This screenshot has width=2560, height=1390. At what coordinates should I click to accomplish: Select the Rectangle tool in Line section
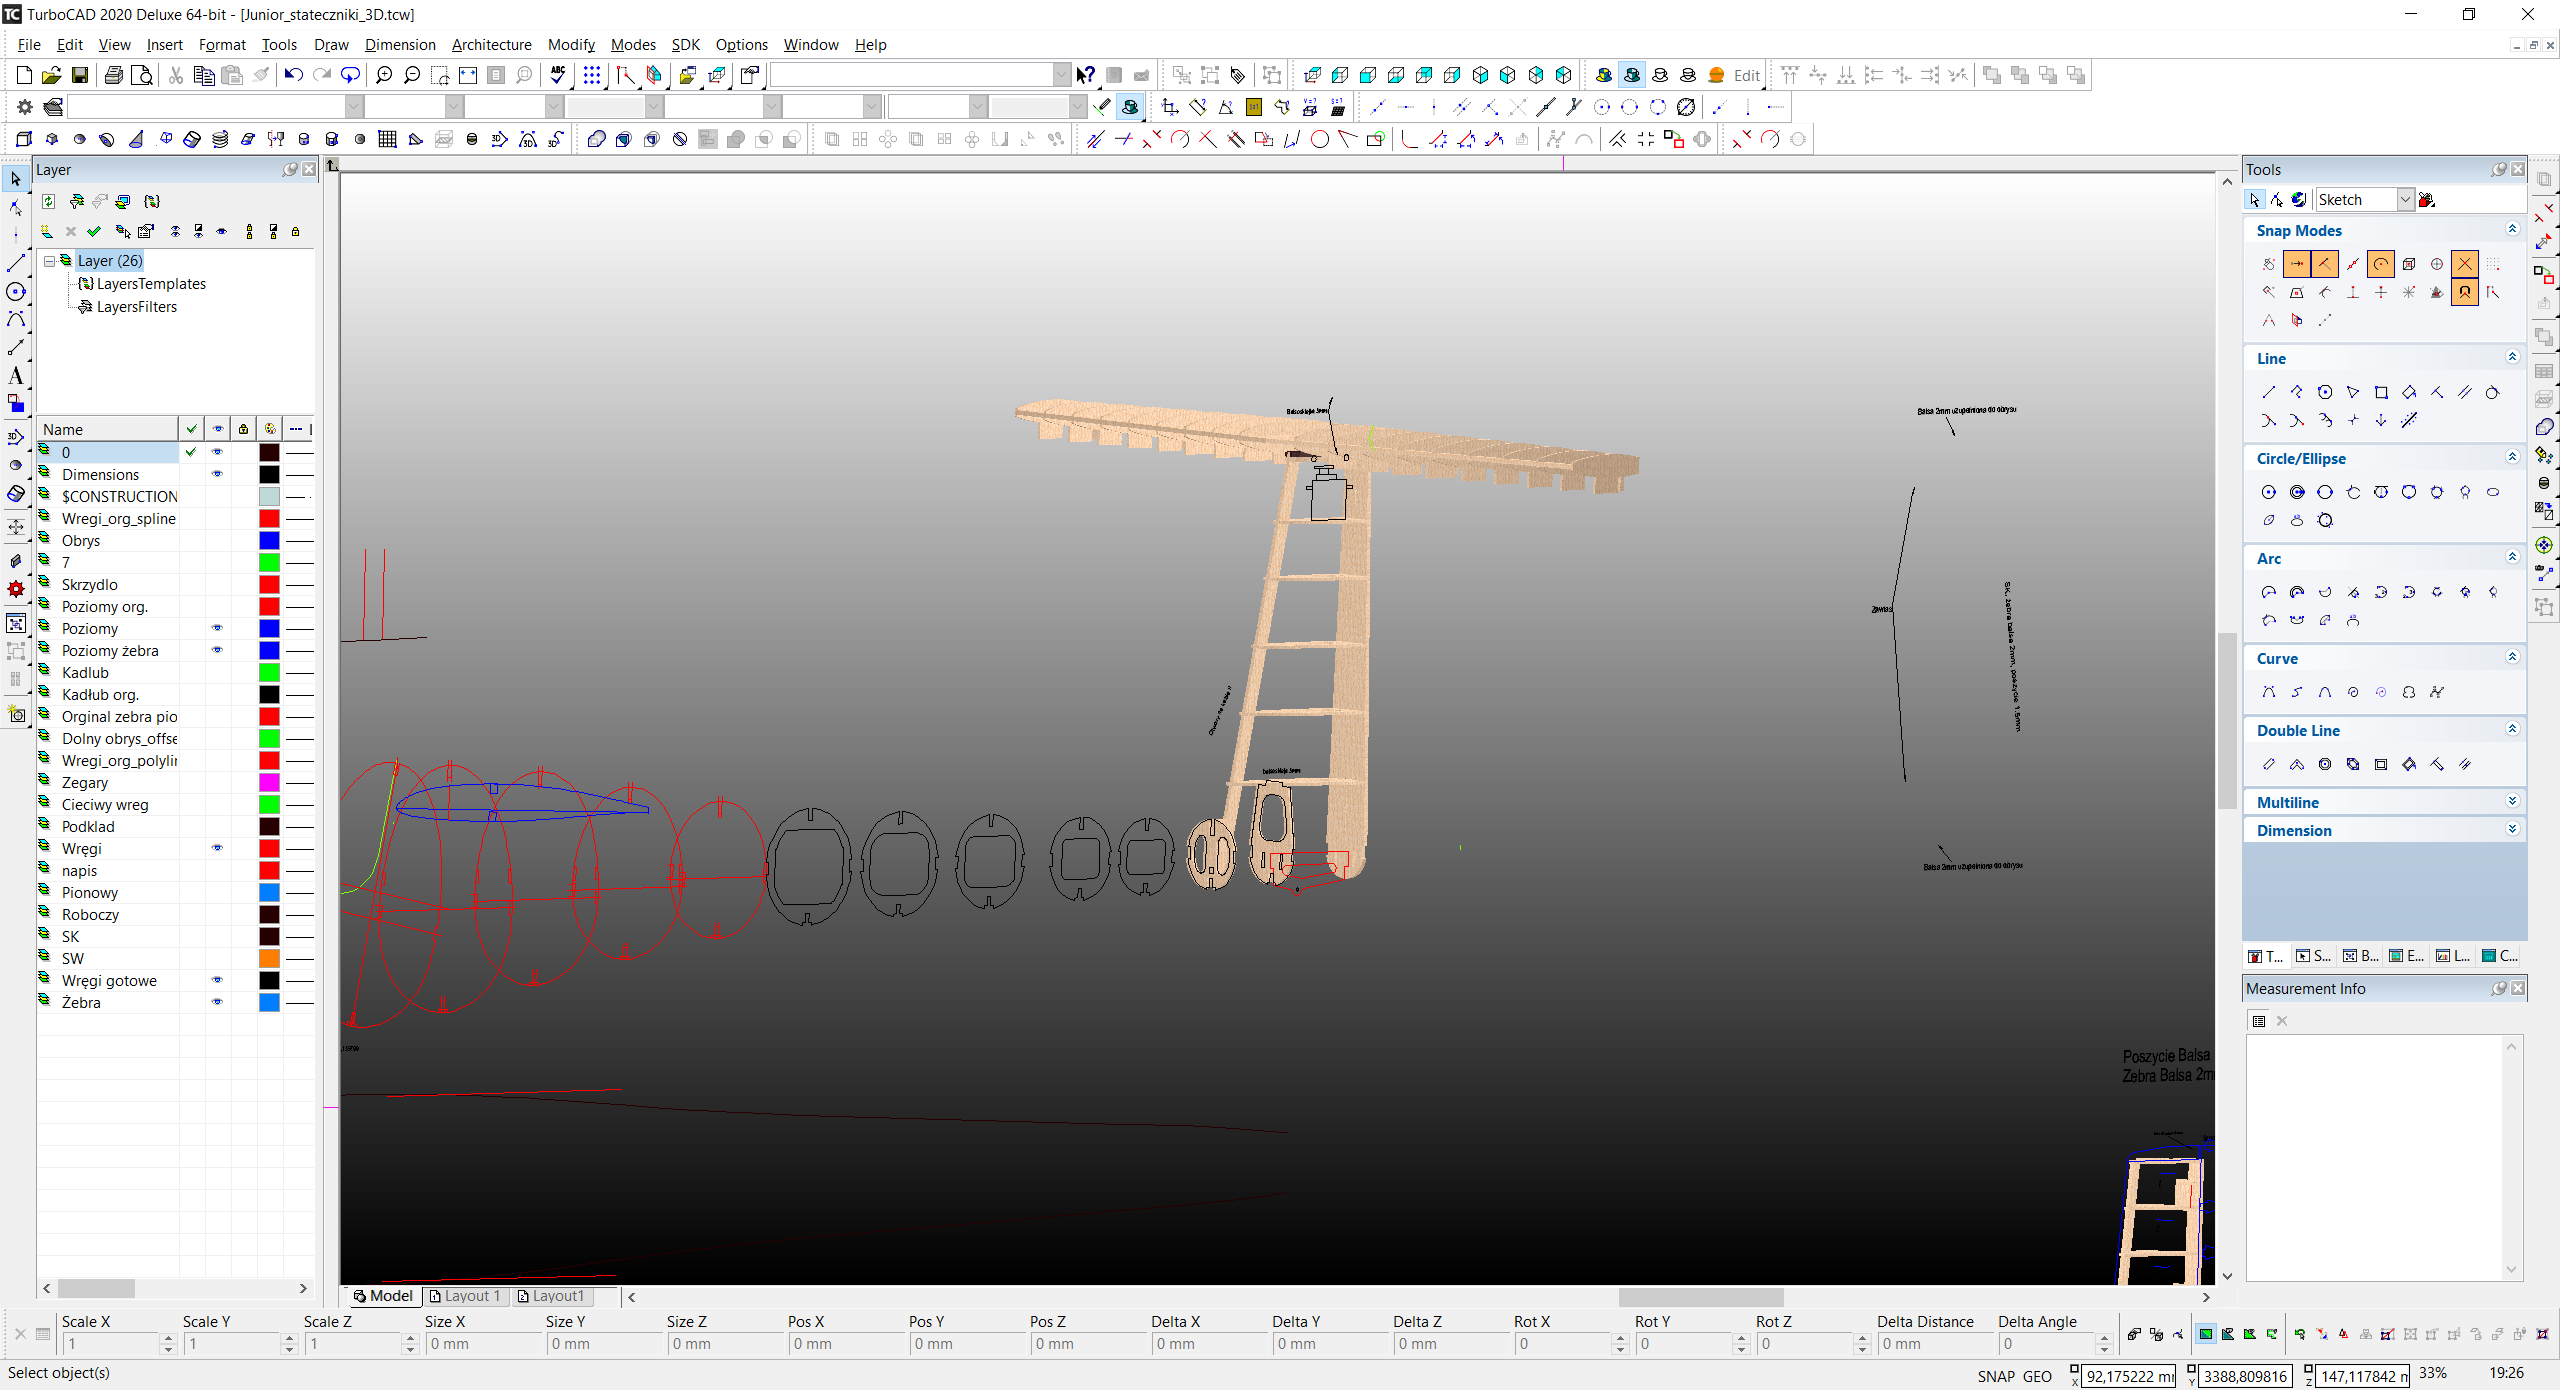click(2381, 393)
